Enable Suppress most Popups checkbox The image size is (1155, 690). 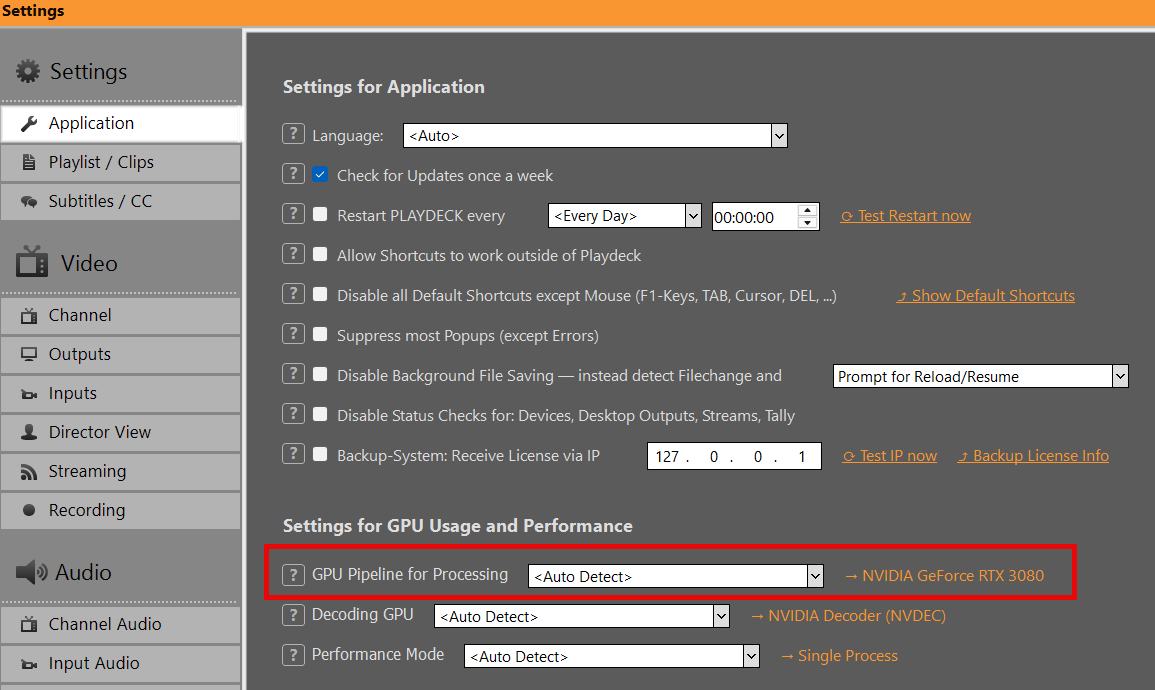(x=320, y=335)
